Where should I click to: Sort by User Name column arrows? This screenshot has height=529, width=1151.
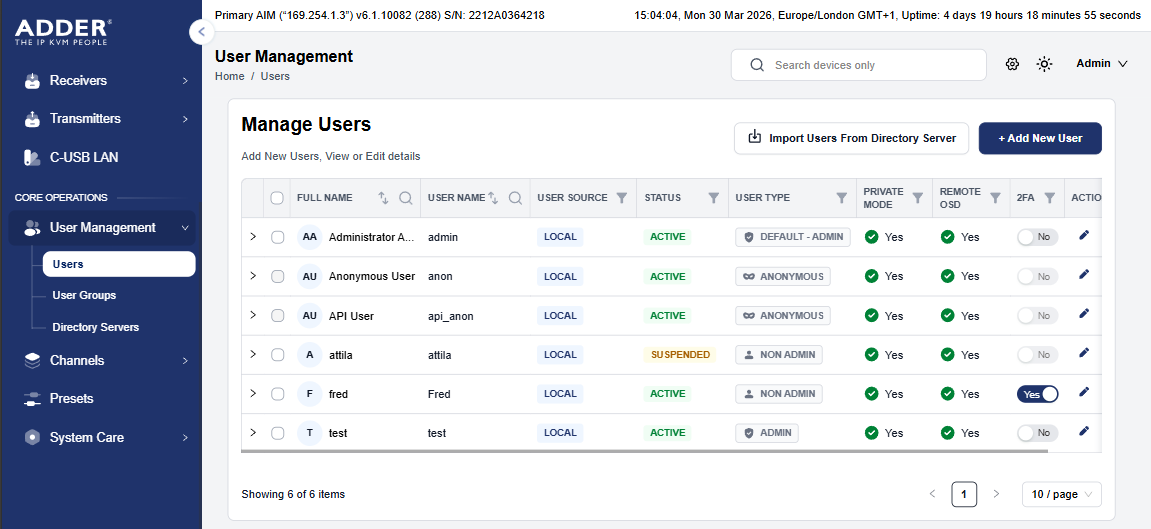coord(493,197)
